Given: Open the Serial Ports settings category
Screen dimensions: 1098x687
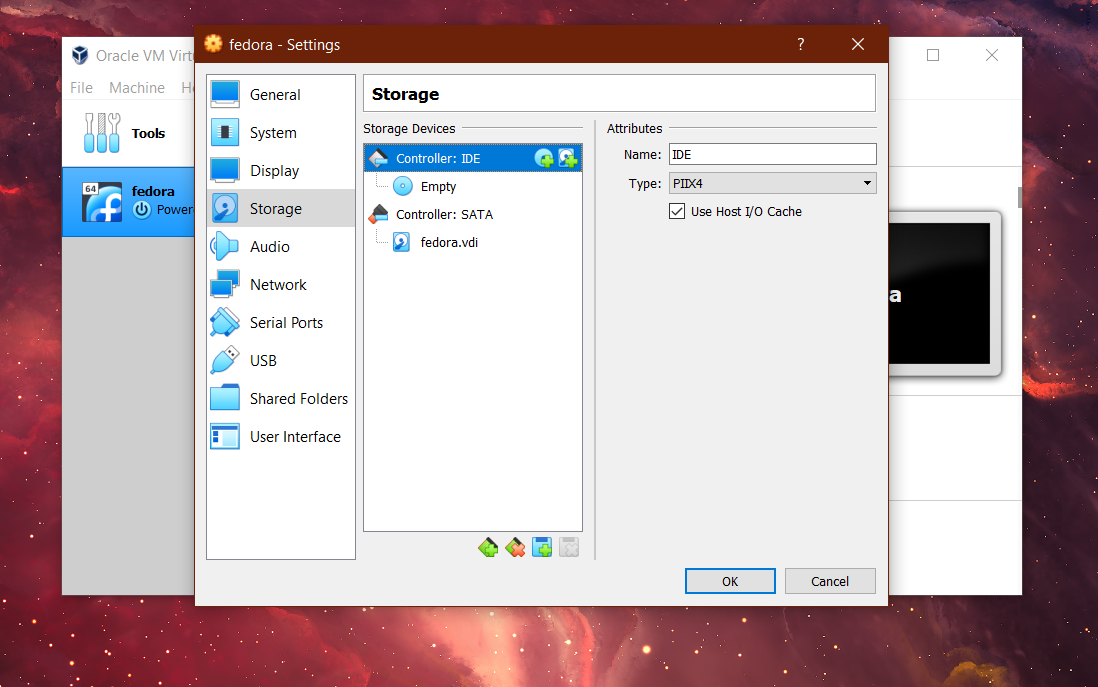Looking at the screenshot, I should click(x=281, y=322).
